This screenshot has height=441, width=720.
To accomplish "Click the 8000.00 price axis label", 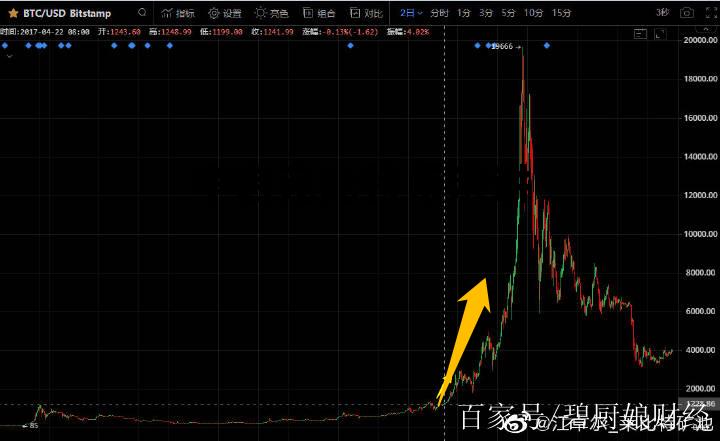I will pyautogui.click(x=702, y=272).
